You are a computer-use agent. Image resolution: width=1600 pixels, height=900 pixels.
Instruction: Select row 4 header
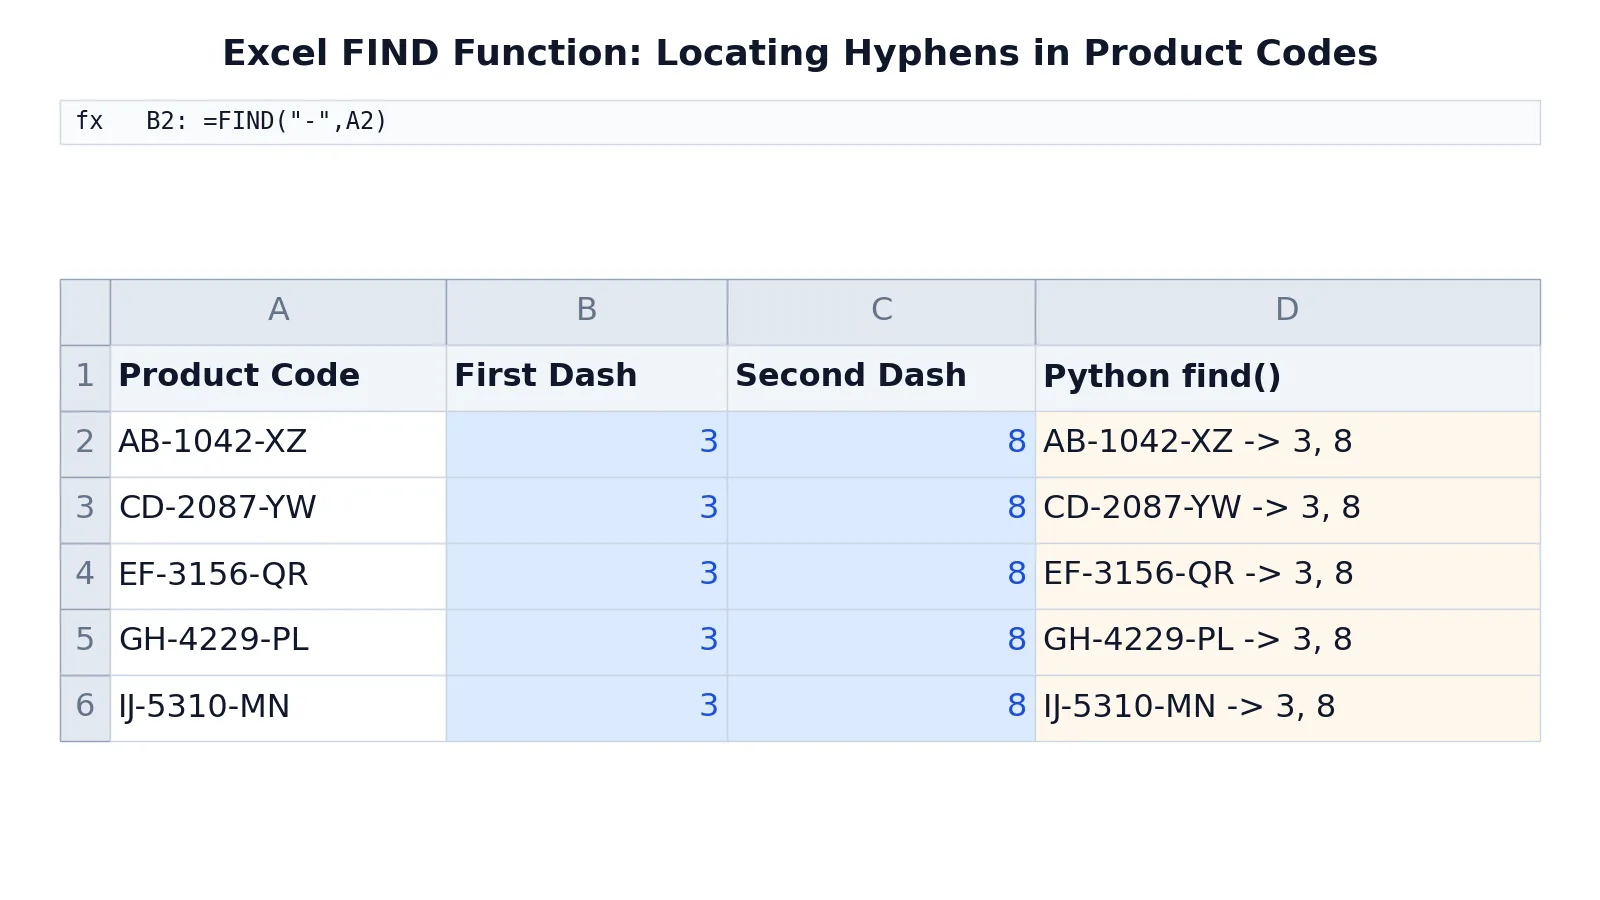tap(85, 576)
